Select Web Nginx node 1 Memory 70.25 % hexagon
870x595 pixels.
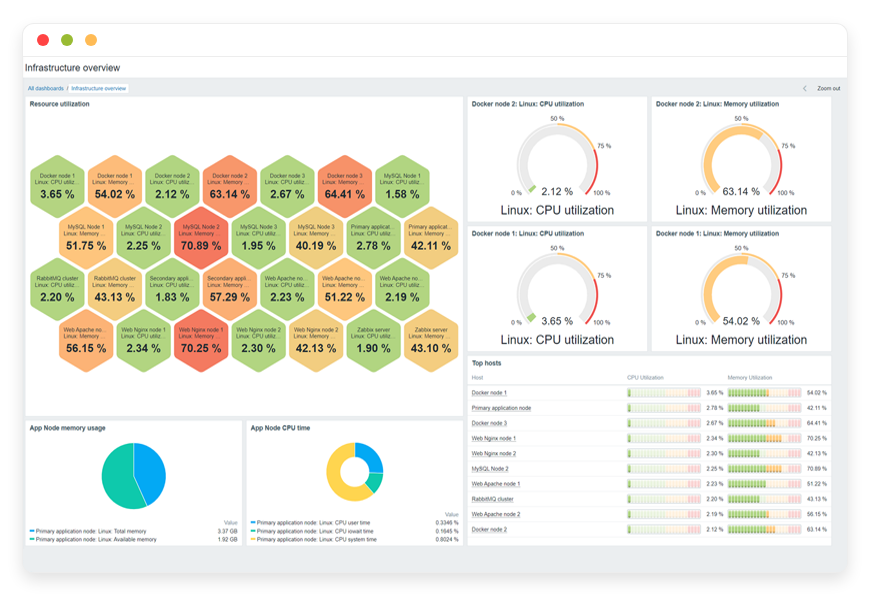[201, 341]
